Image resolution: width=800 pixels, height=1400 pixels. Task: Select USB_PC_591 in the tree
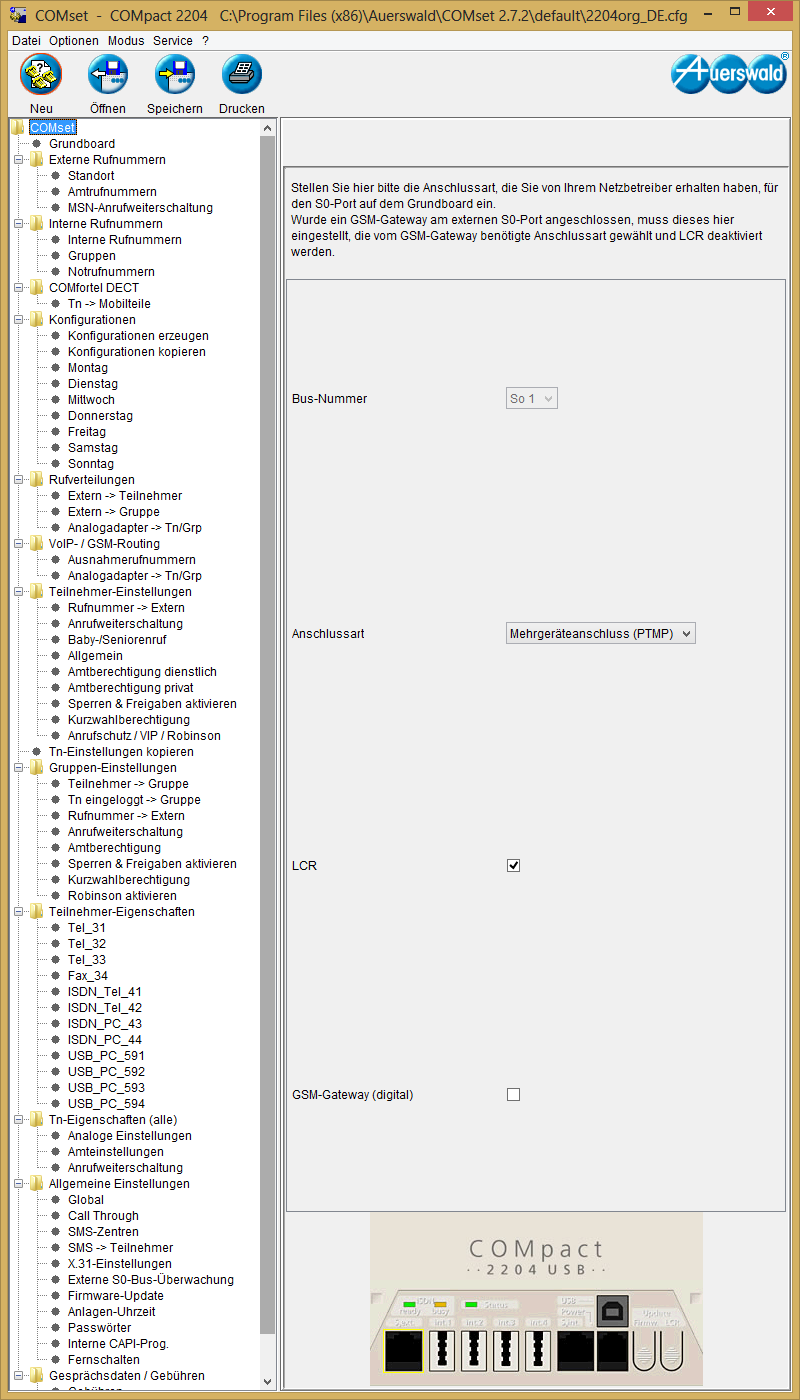pyautogui.click(x=106, y=1056)
